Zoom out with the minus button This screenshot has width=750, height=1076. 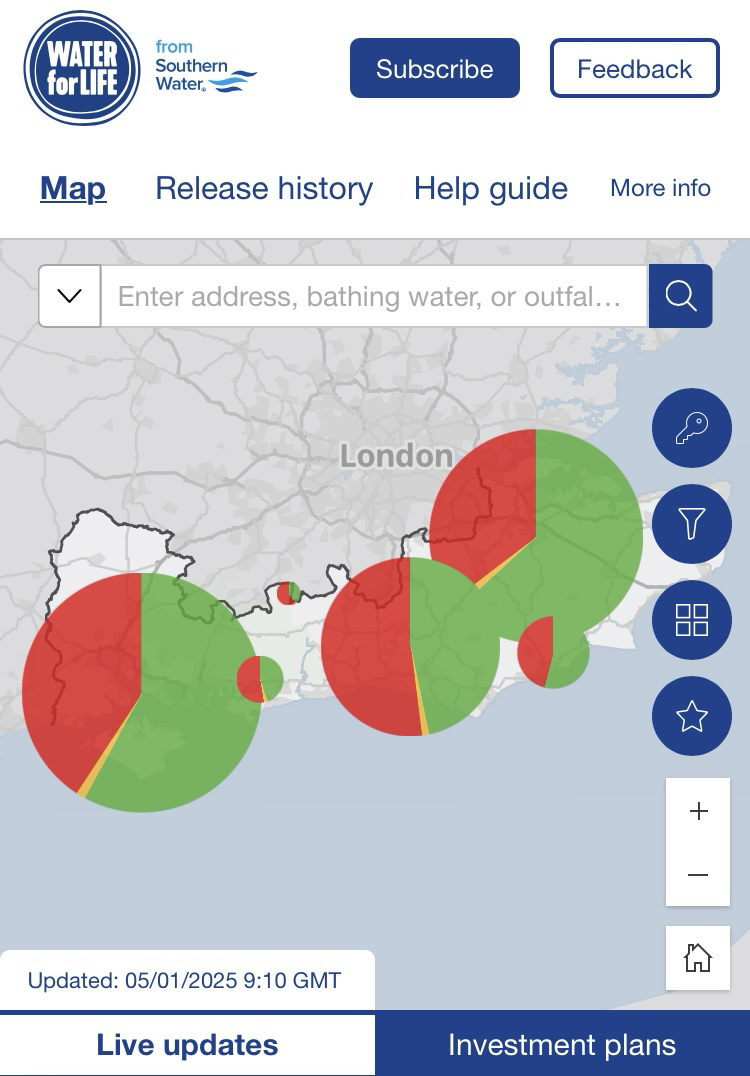[698, 875]
